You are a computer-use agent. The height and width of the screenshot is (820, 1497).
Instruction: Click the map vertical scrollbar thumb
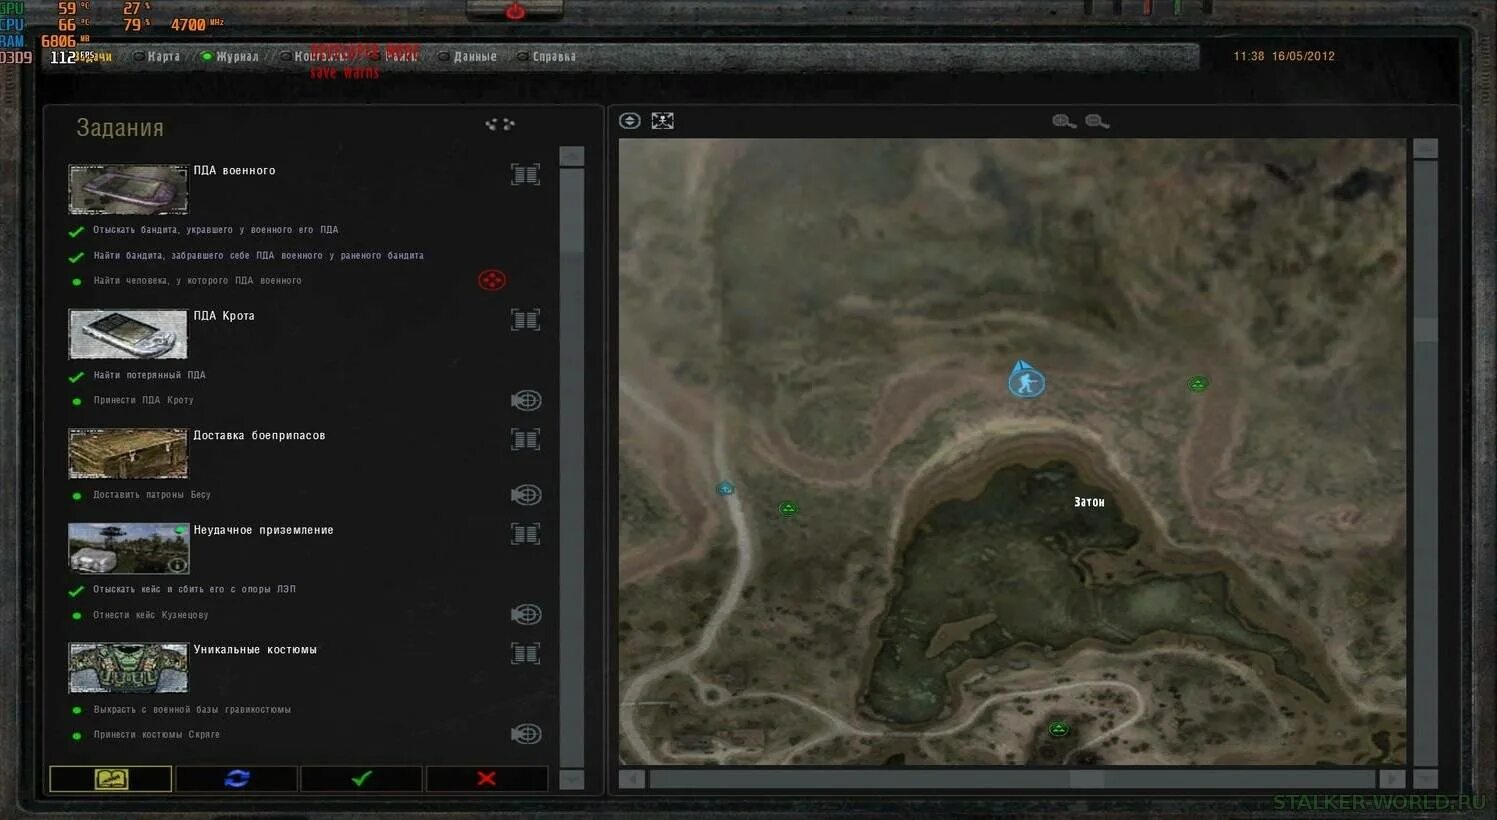1425,330
